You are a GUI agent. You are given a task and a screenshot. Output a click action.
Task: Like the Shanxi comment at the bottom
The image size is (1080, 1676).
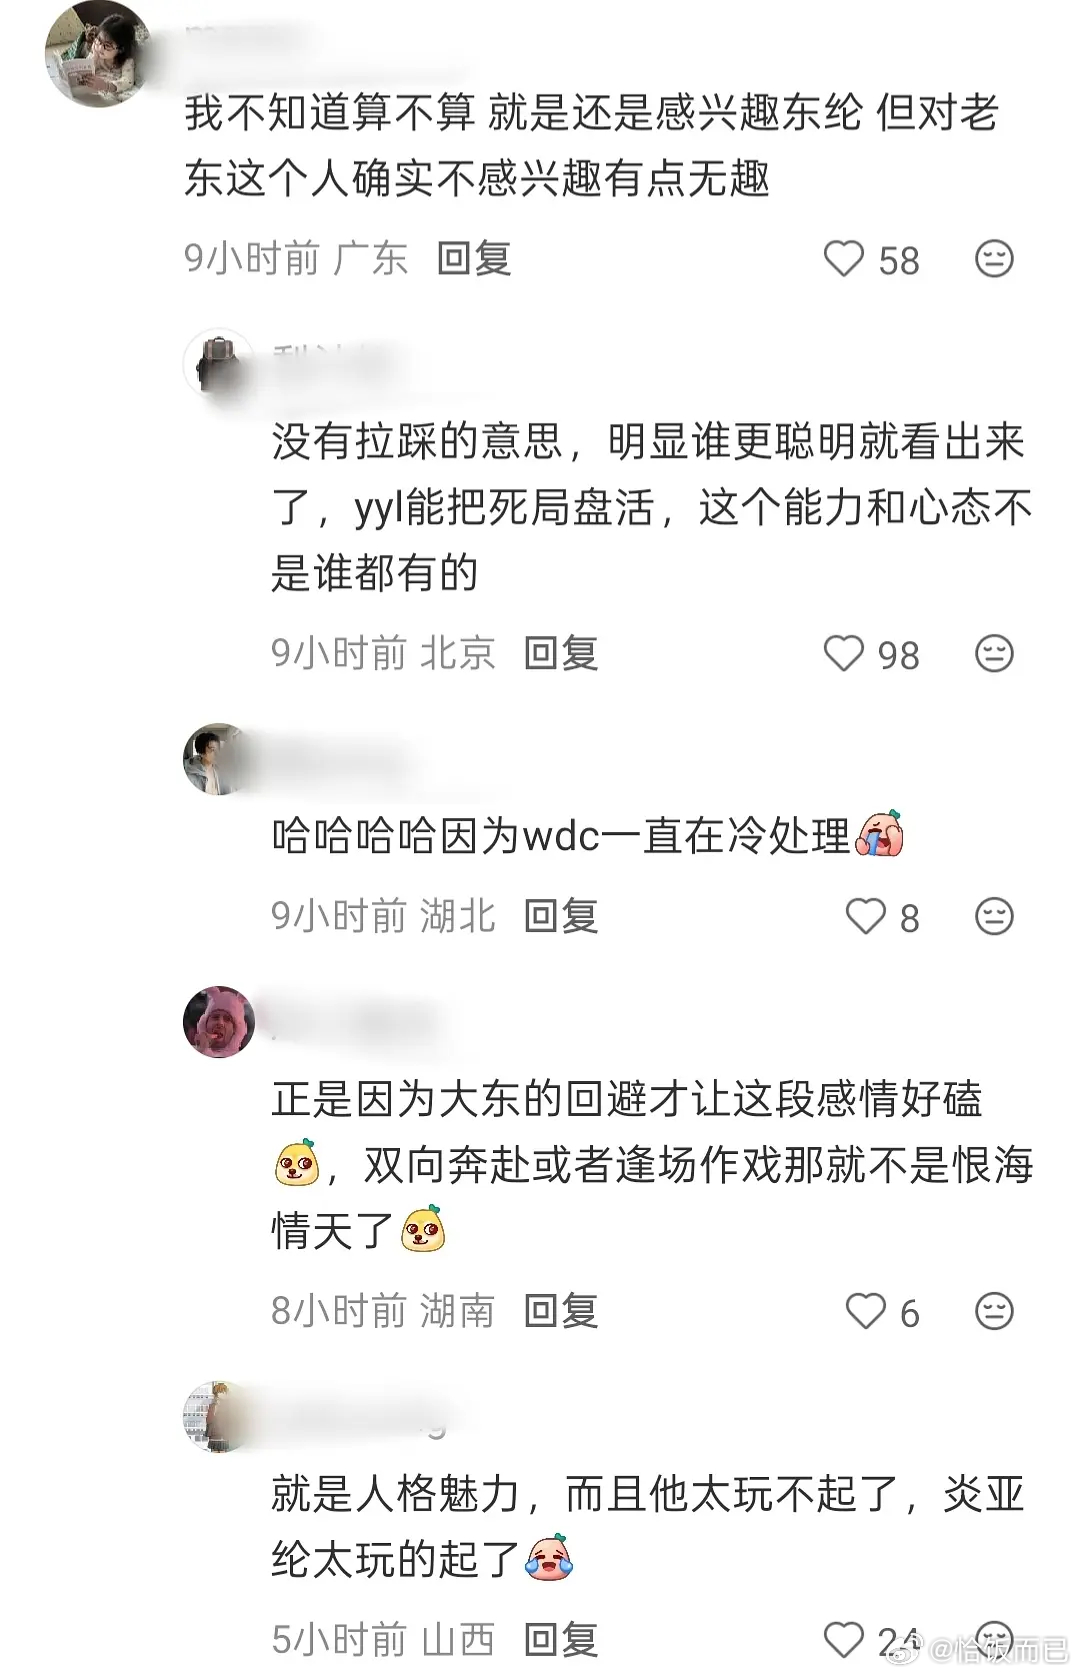tap(843, 1640)
